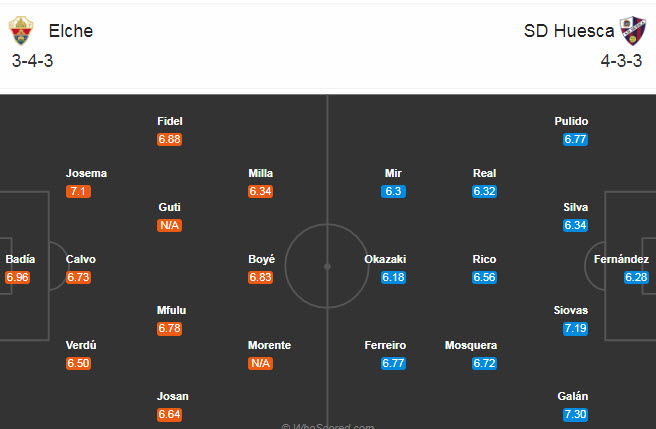Click goalkeeper Badía's 6.96 rating
This screenshot has width=656, height=429.
[18, 277]
